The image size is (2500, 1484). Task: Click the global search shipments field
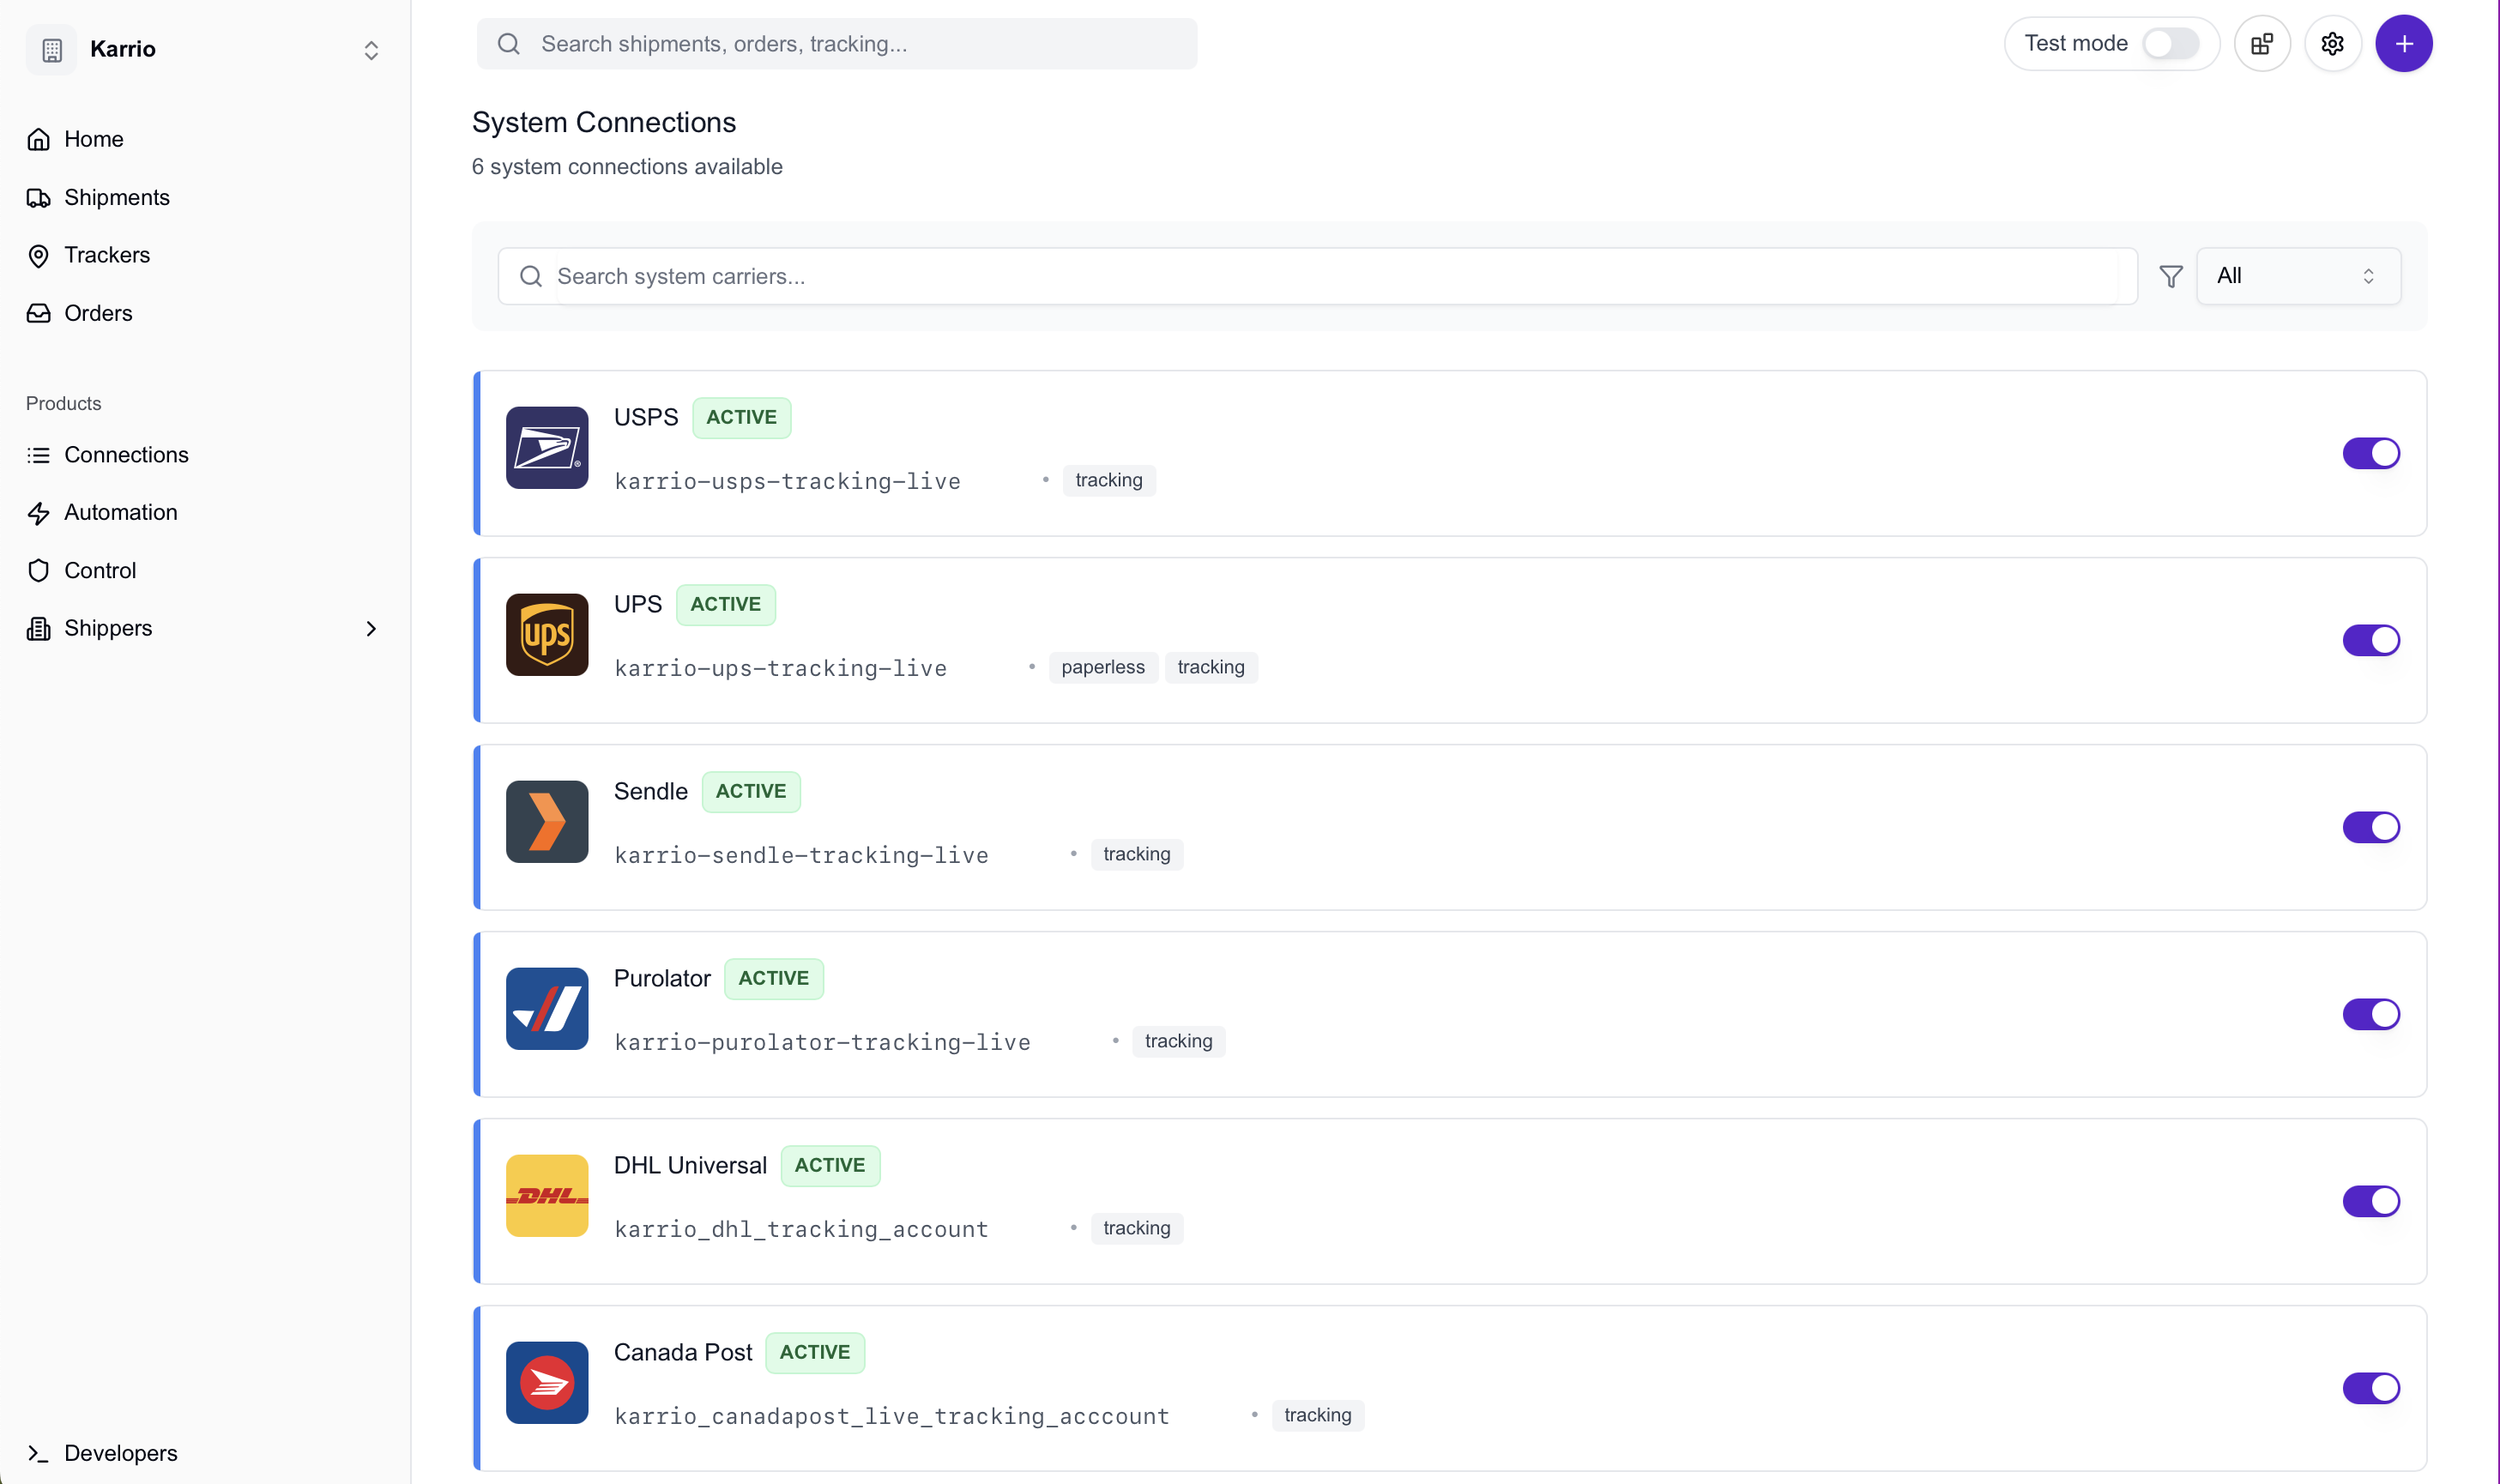point(836,43)
